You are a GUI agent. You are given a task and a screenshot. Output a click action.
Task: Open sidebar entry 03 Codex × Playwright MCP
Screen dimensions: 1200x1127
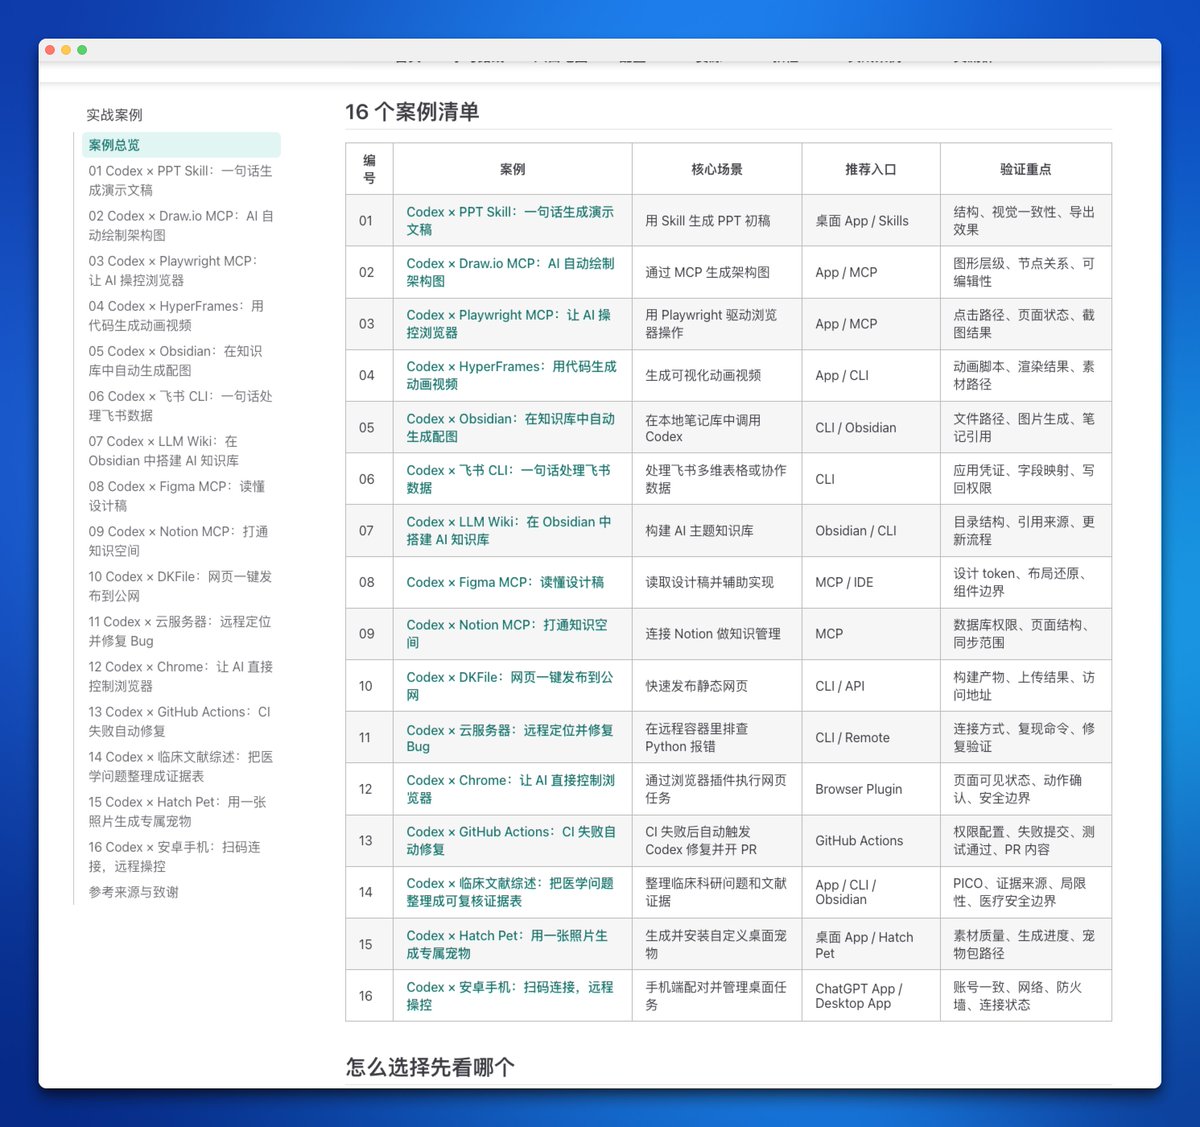173,270
